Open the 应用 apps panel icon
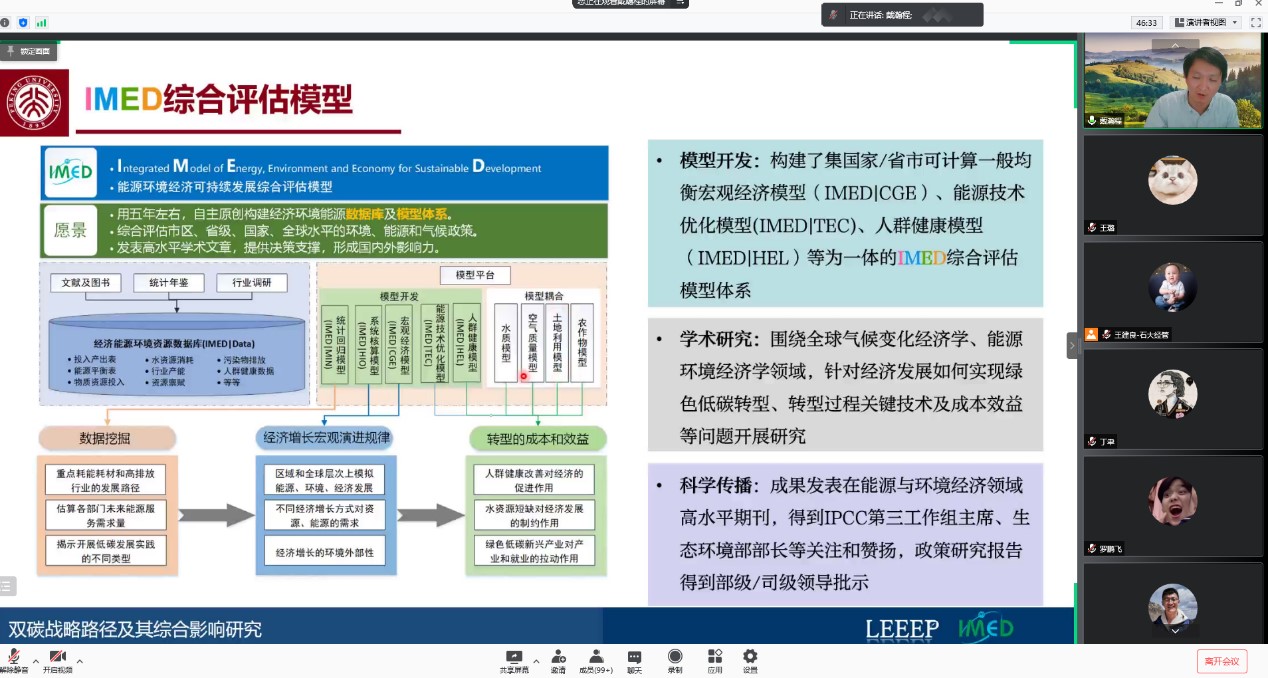Image resolution: width=1268 pixels, height=678 pixels. point(715,656)
